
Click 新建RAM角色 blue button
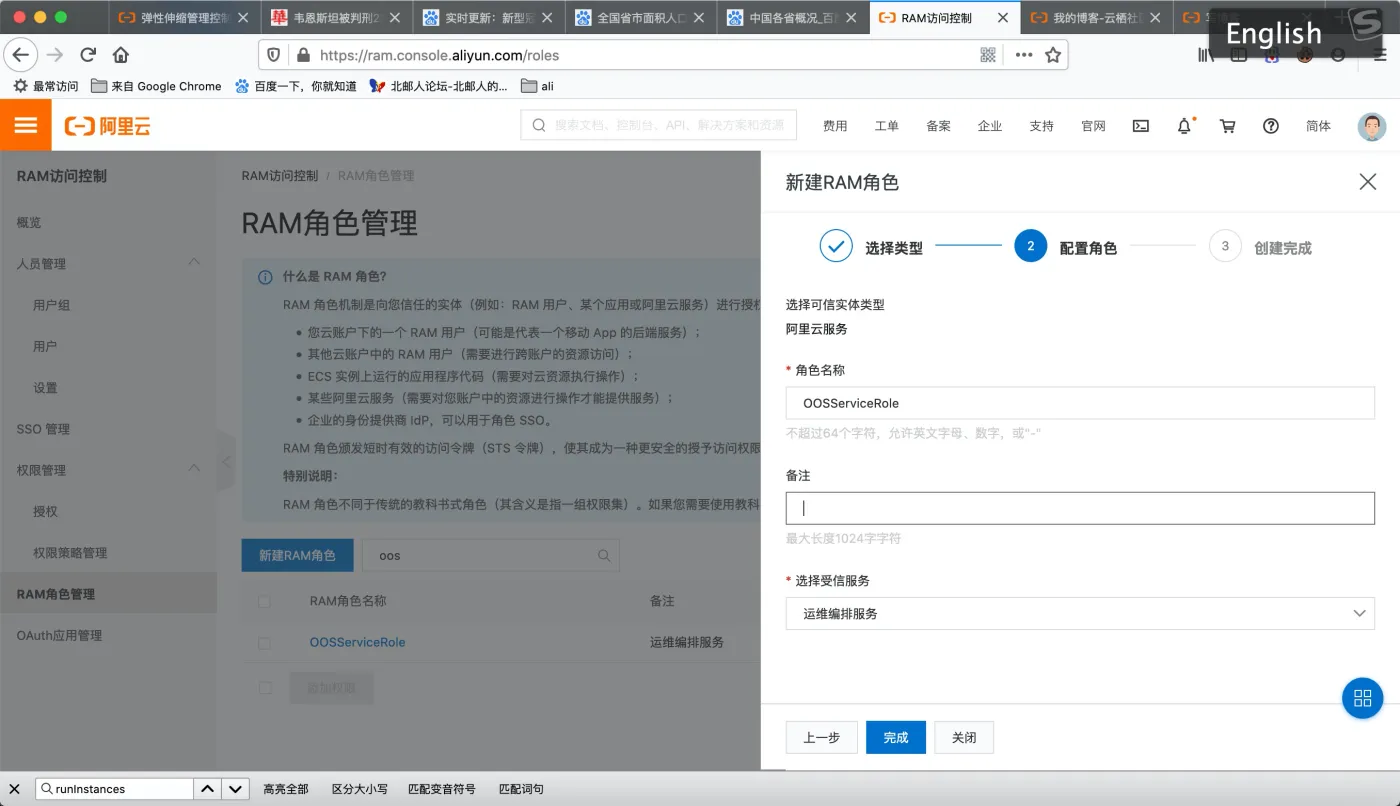click(x=298, y=555)
